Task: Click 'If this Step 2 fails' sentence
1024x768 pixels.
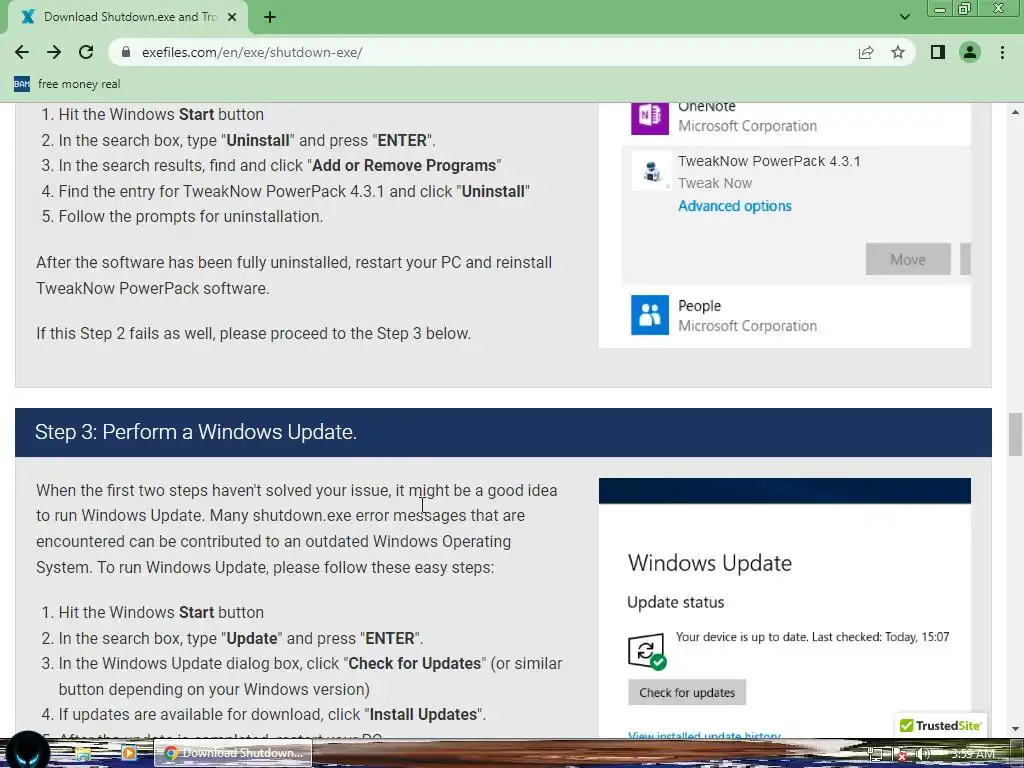Action: [x=253, y=334]
